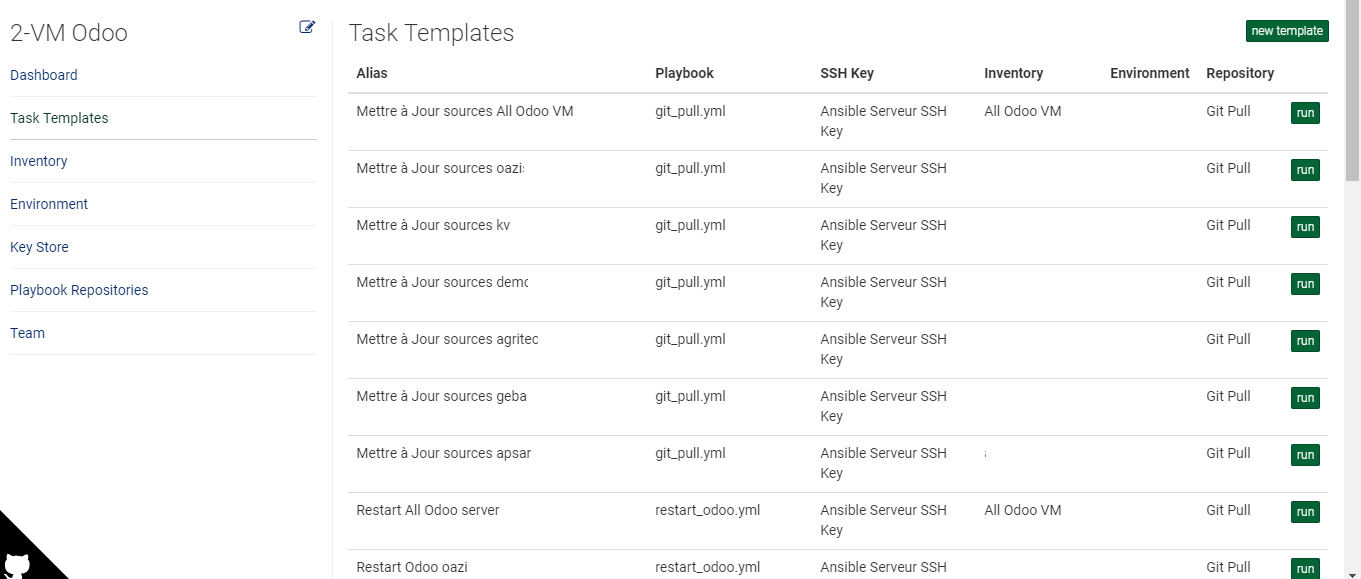
Task: Create a new template
Action: [x=1287, y=31]
